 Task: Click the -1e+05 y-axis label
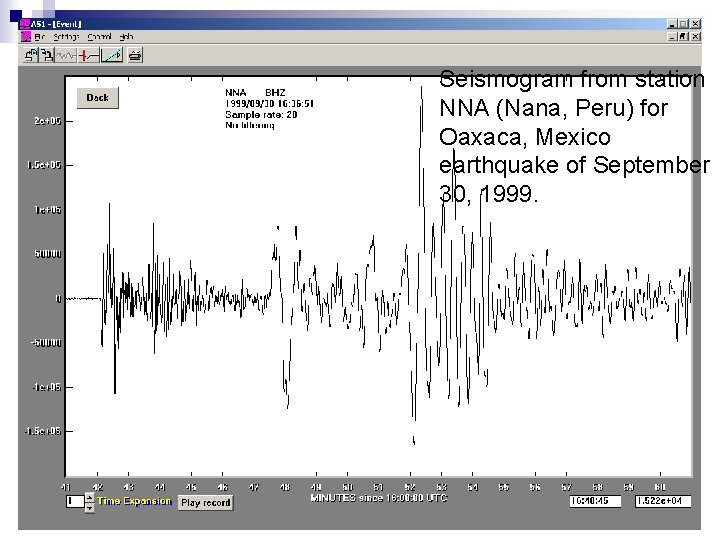click(x=46, y=387)
